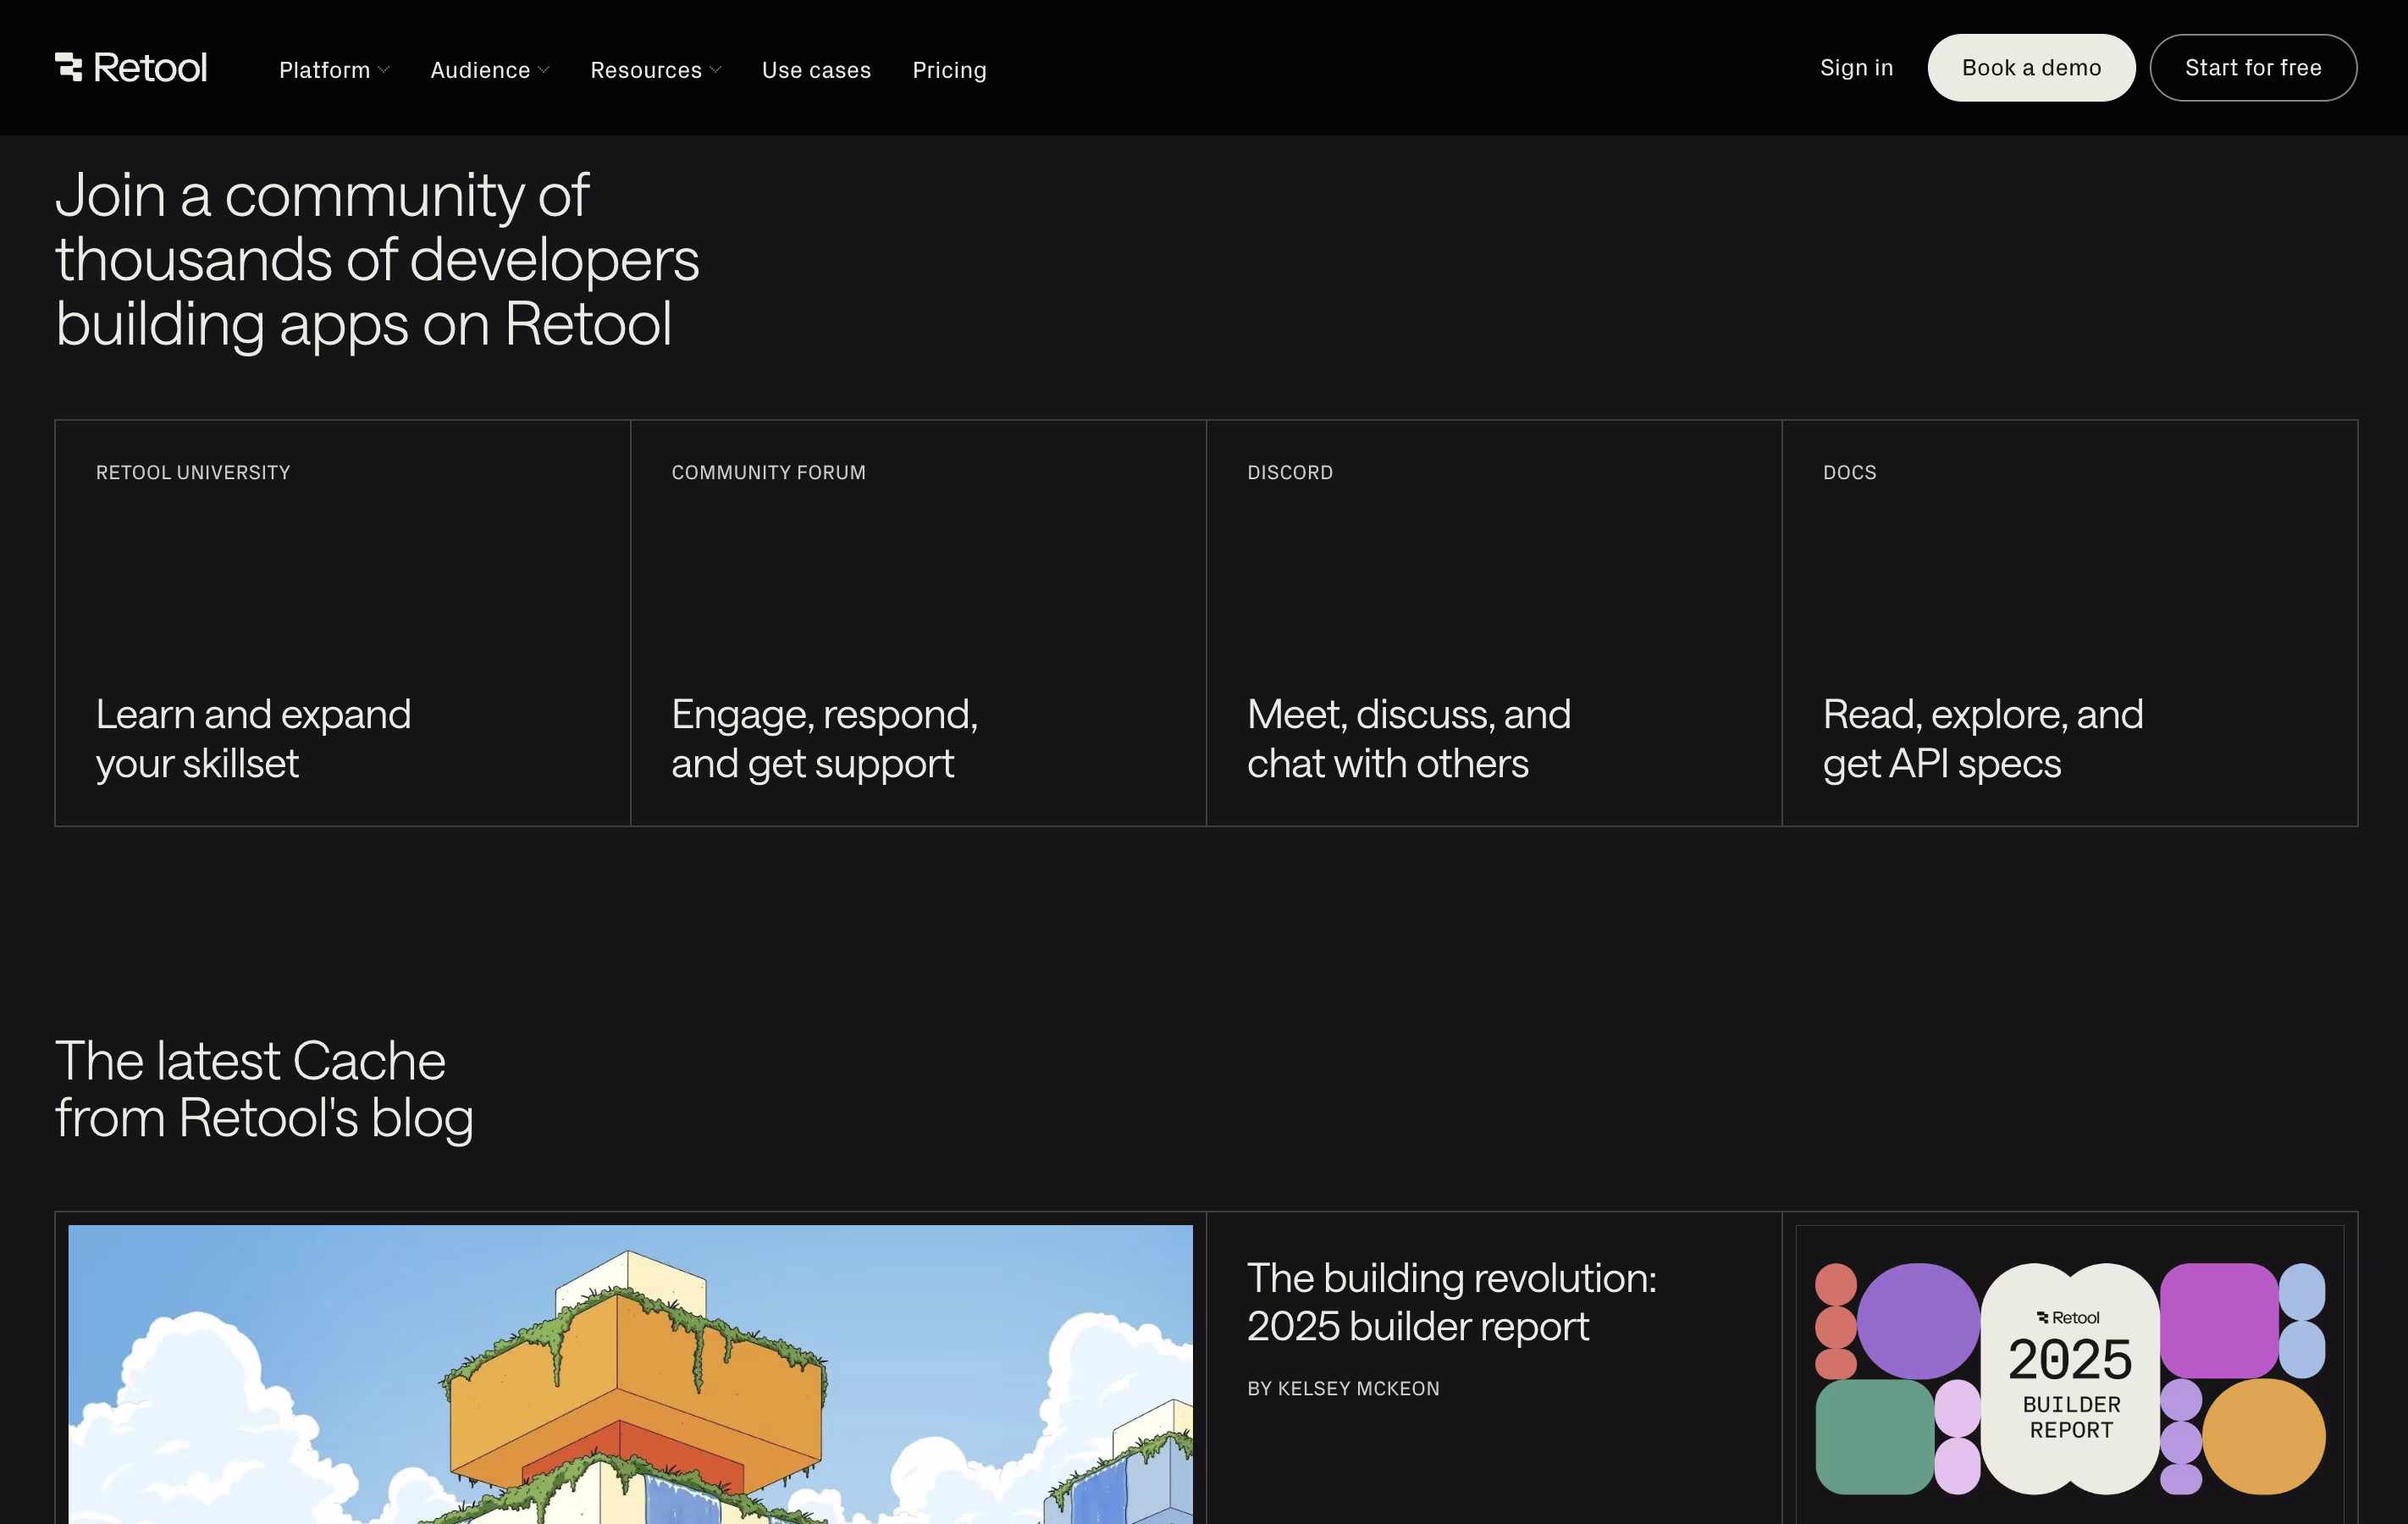Open the Resources dropdown chevron
Screen dimensions: 2408x1524
(x=716, y=70)
